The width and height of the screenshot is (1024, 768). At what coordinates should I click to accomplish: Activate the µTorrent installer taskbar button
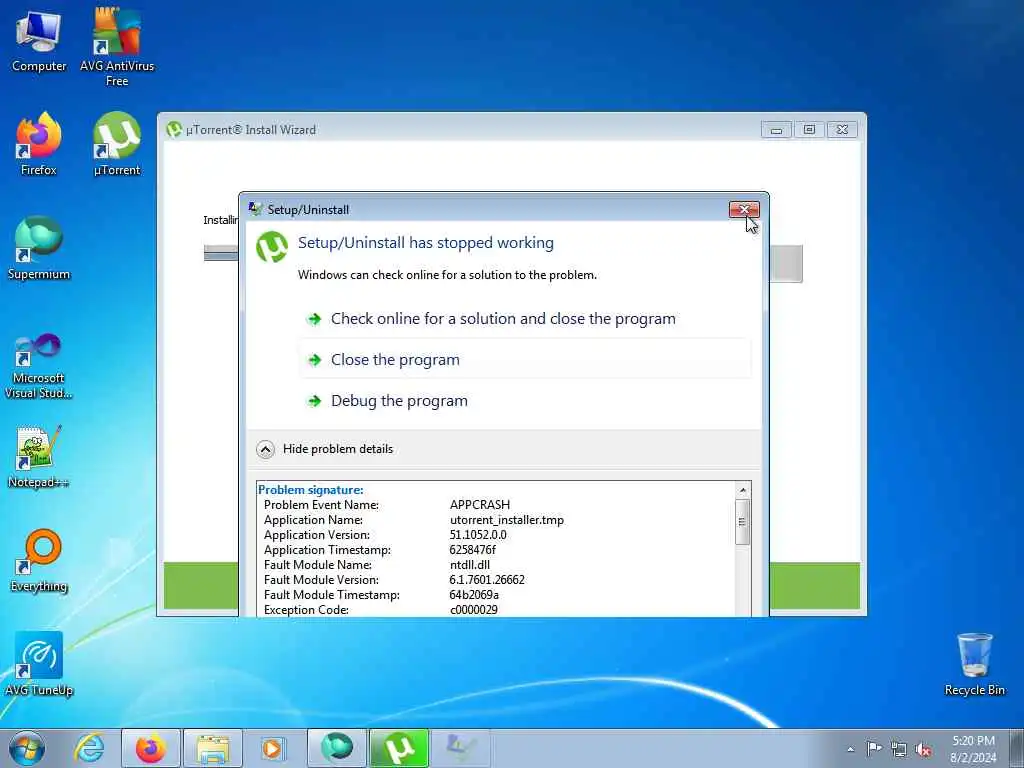(399, 748)
